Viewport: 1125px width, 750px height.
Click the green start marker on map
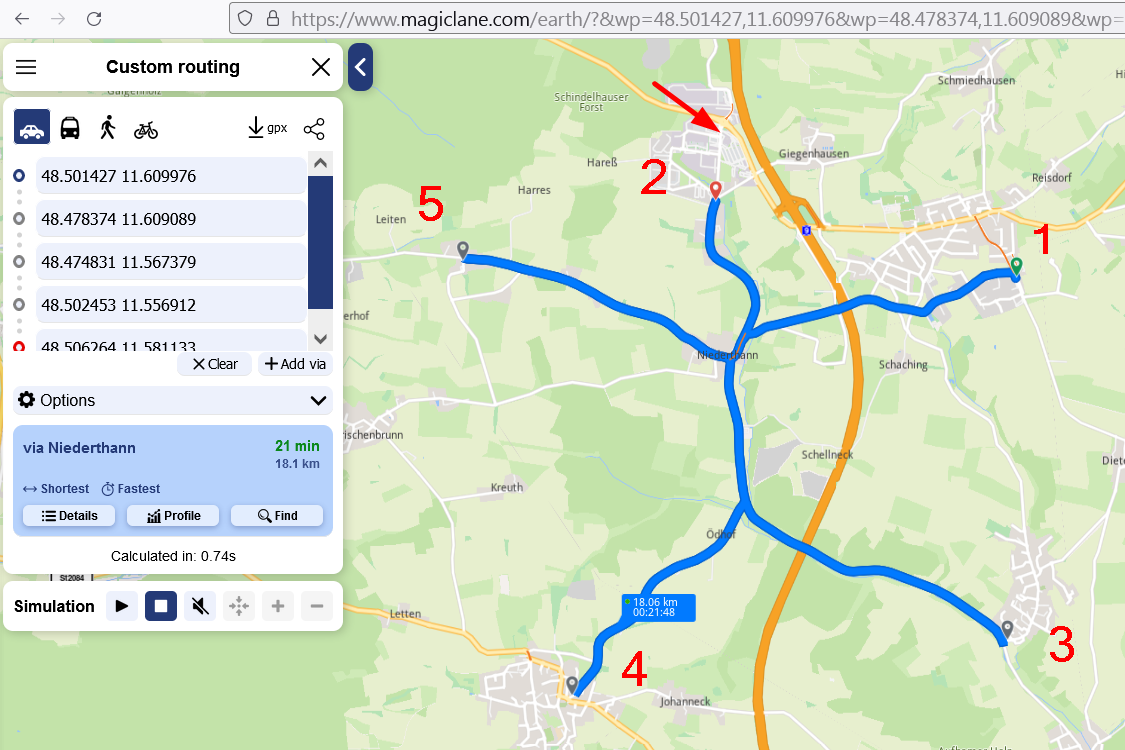(1016, 266)
